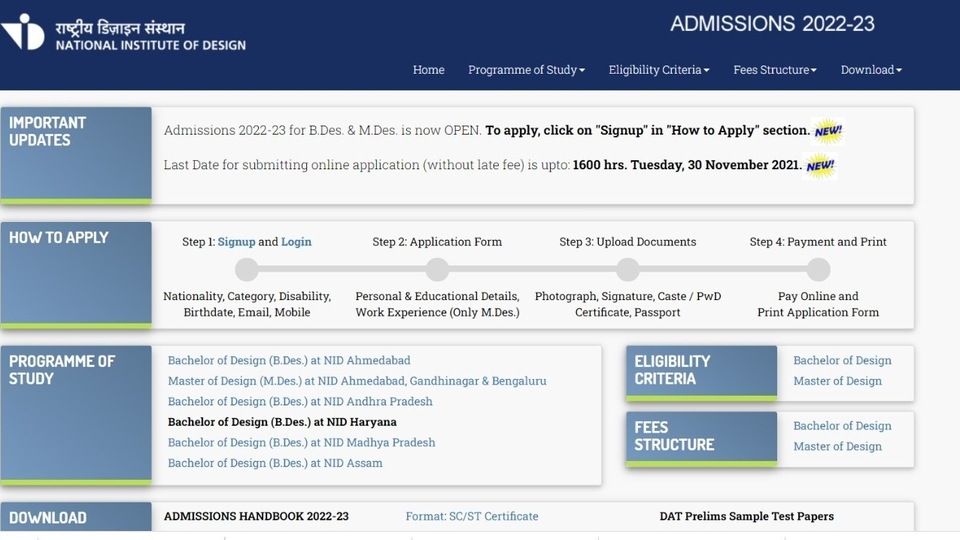Click 'Personal & Educational Details' text
This screenshot has height=540, width=960.
click(x=437, y=296)
